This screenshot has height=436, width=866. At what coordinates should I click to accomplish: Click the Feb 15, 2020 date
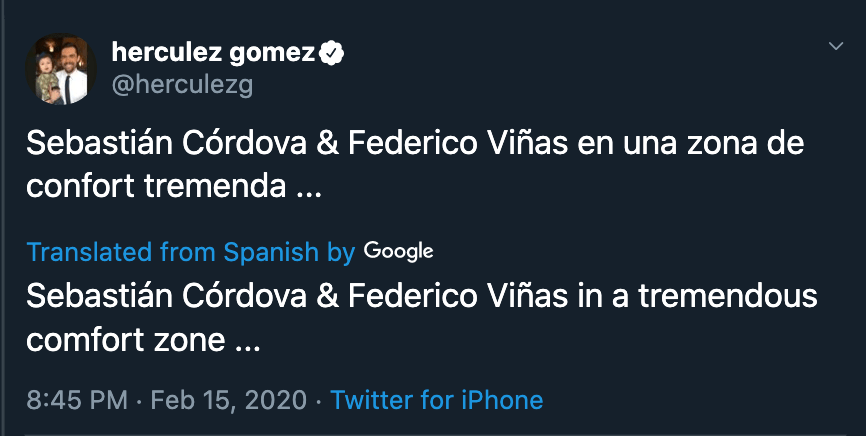pyautogui.click(x=227, y=401)
